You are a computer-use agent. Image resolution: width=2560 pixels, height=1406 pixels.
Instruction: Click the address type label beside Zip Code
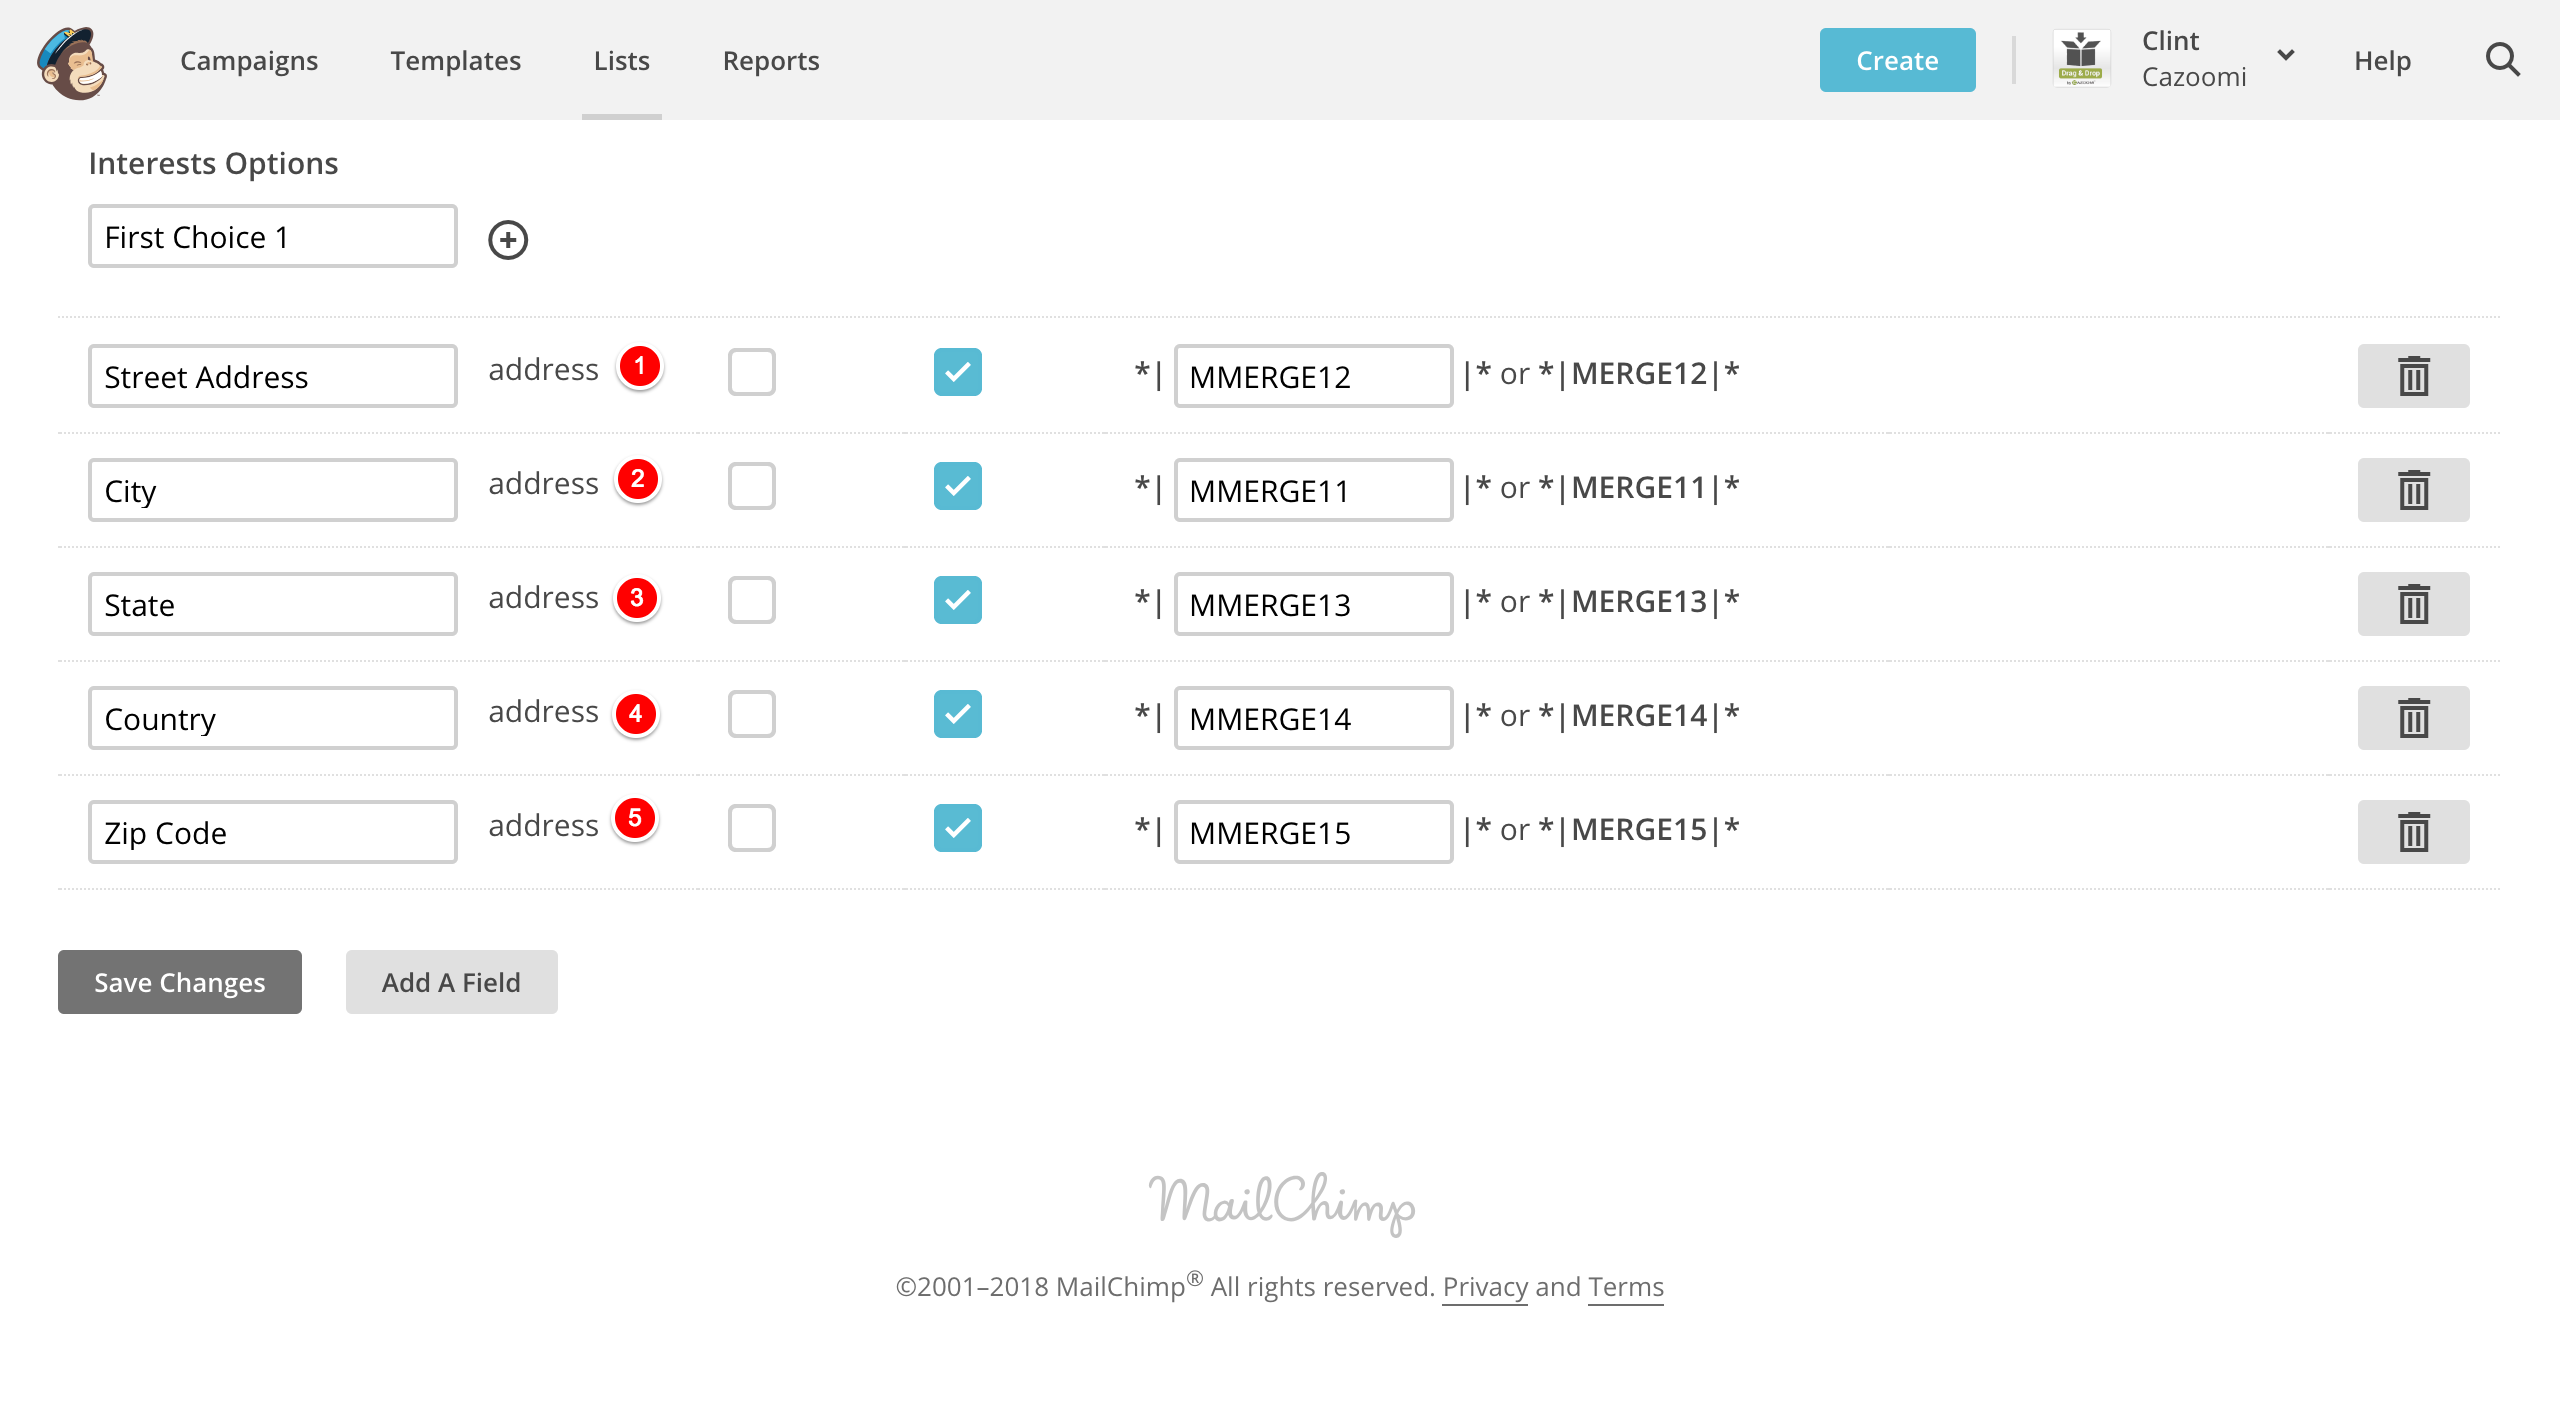pos(543,826)
